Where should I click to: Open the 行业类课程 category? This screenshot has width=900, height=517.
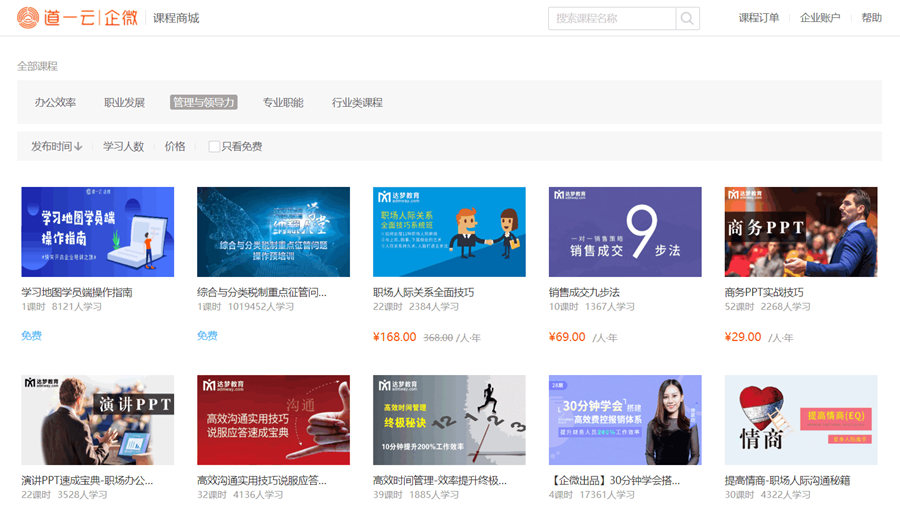[357, 103]
